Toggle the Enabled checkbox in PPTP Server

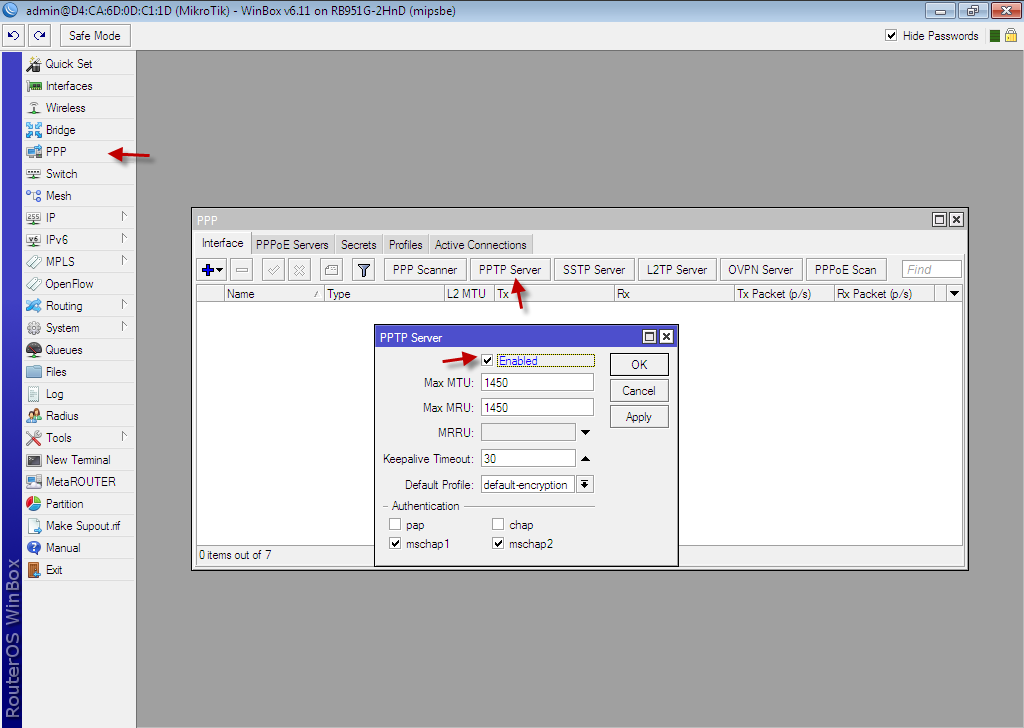tap(487, 360)
